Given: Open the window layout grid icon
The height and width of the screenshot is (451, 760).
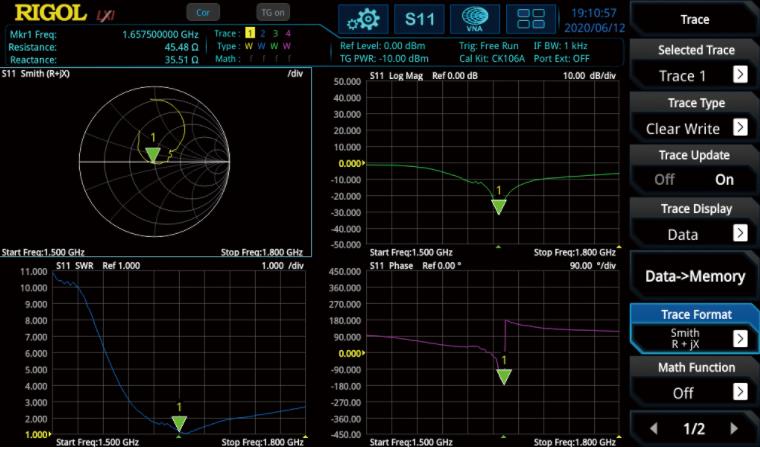Looking at the screenshot, I should 531,19.
